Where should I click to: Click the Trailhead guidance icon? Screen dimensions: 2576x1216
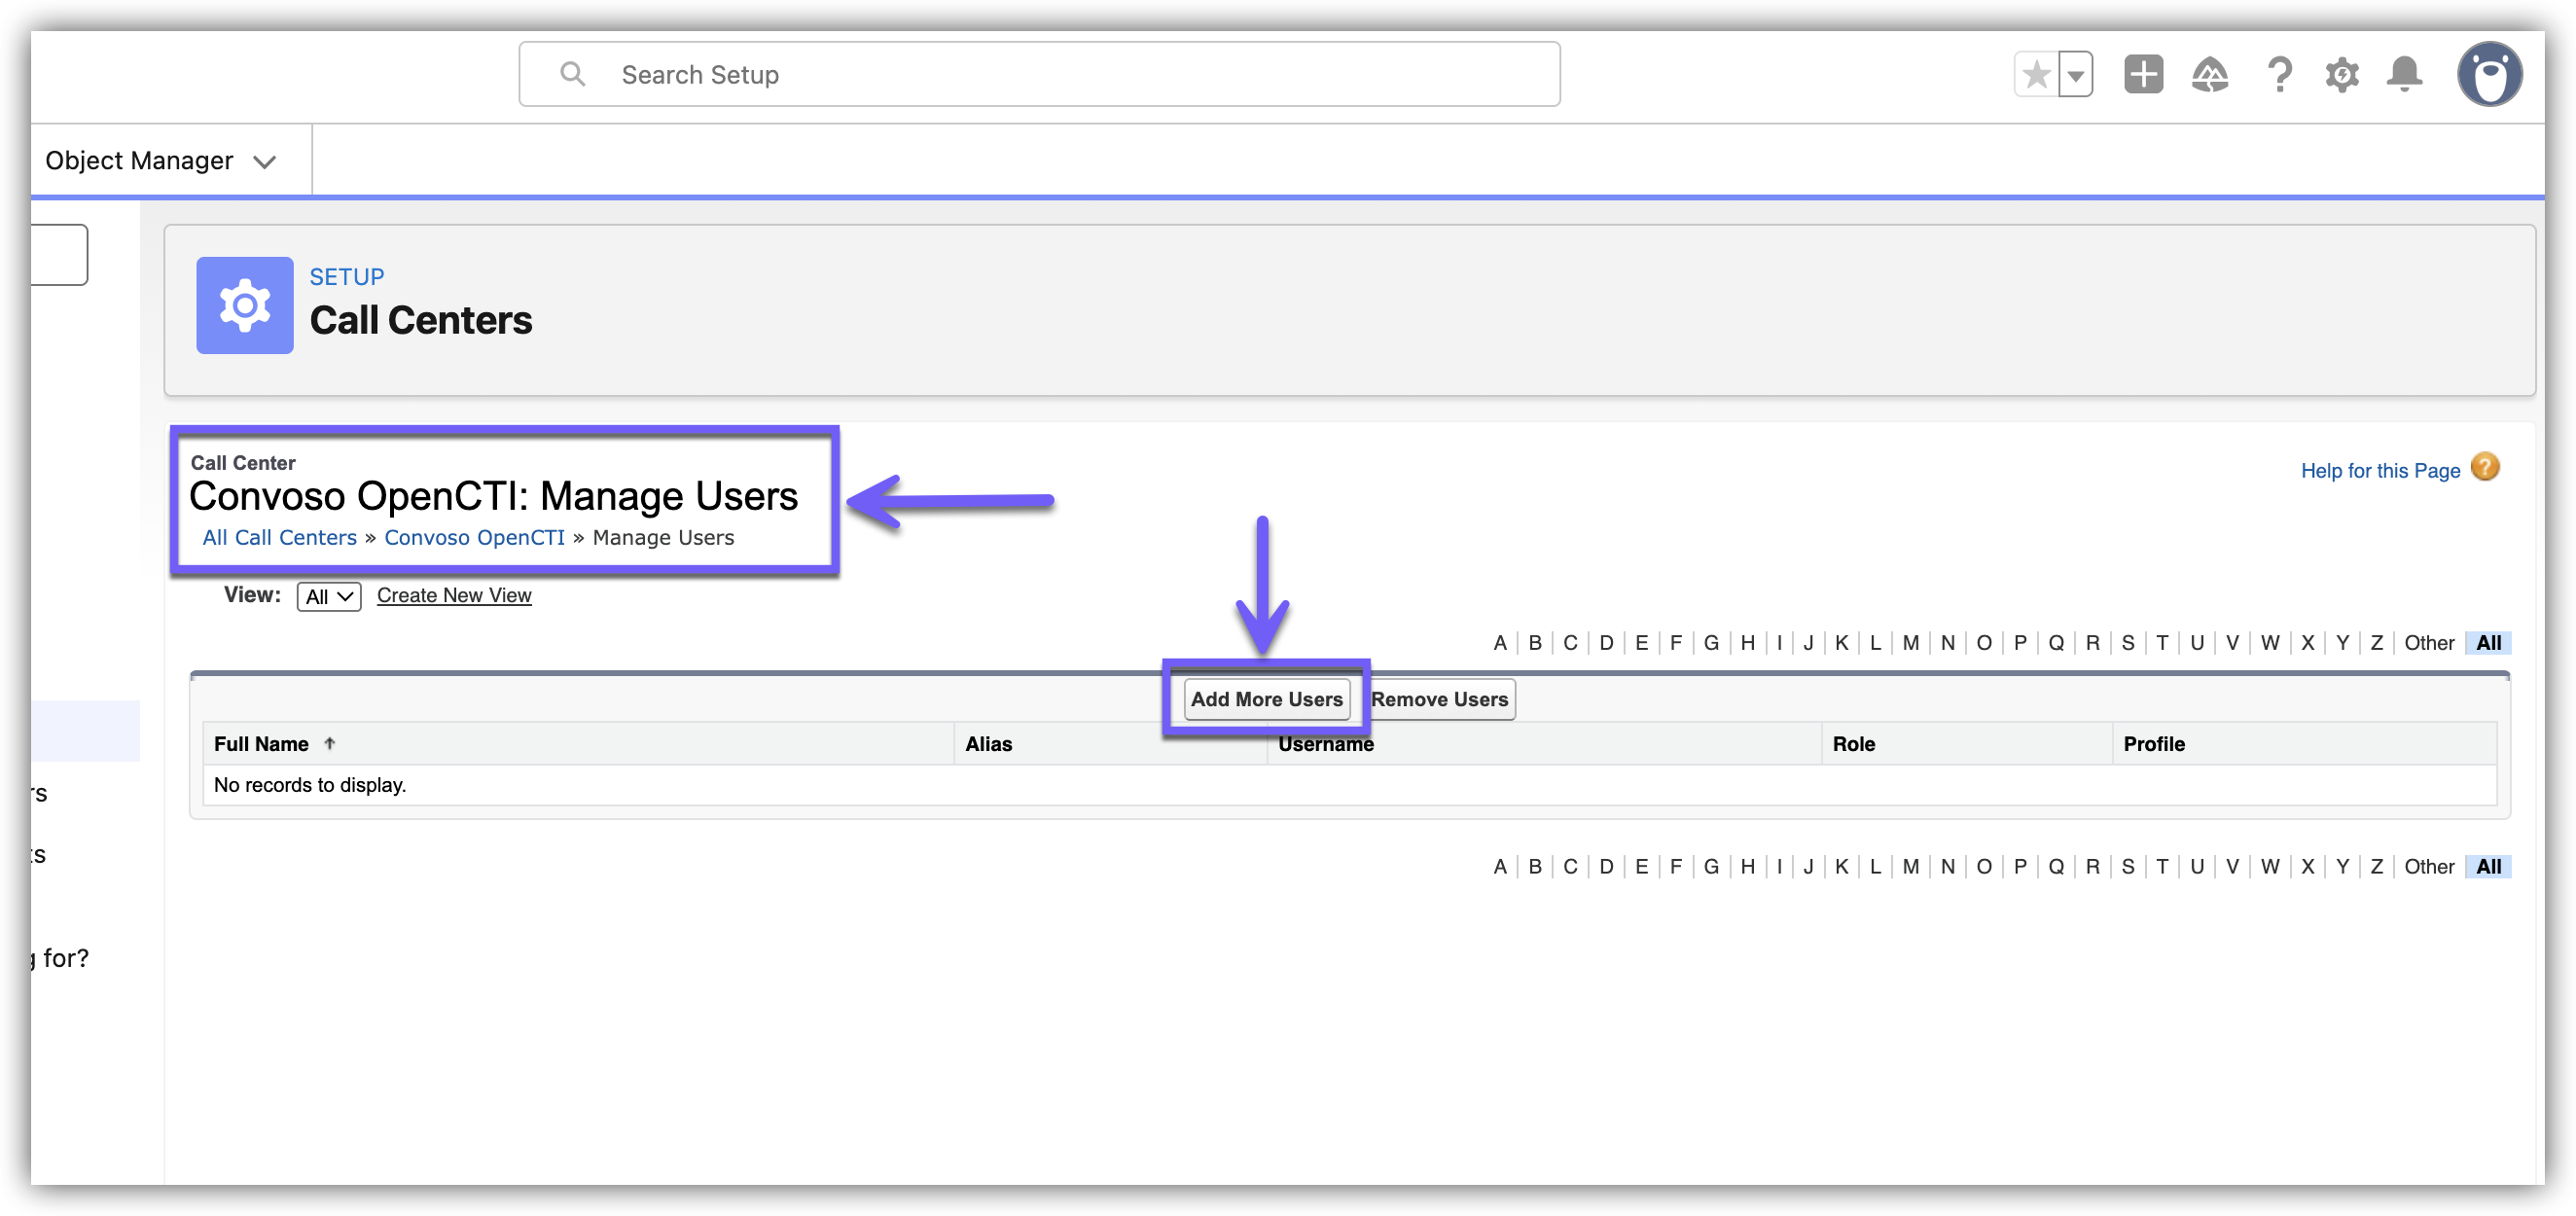point(2210,75)
